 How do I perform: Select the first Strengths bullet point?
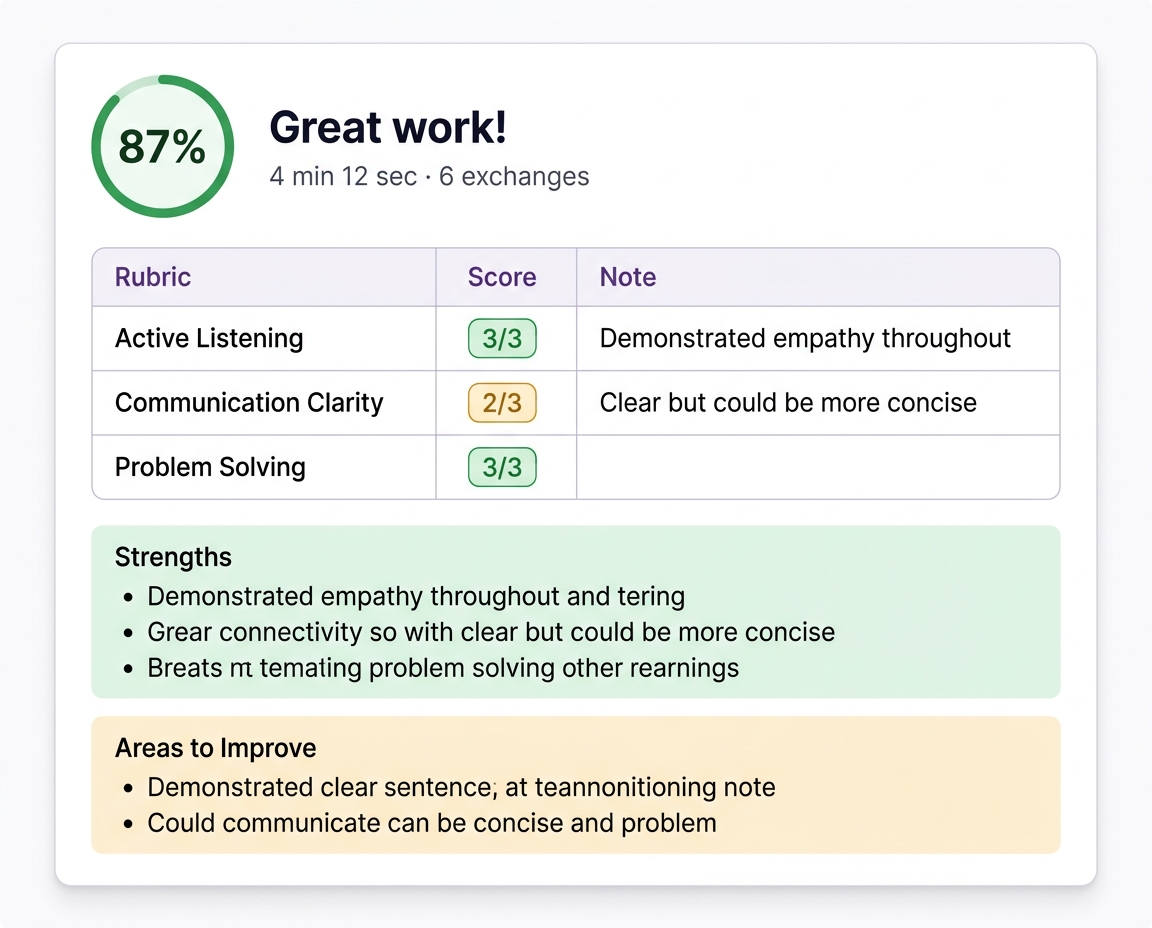tap(416, 596)
